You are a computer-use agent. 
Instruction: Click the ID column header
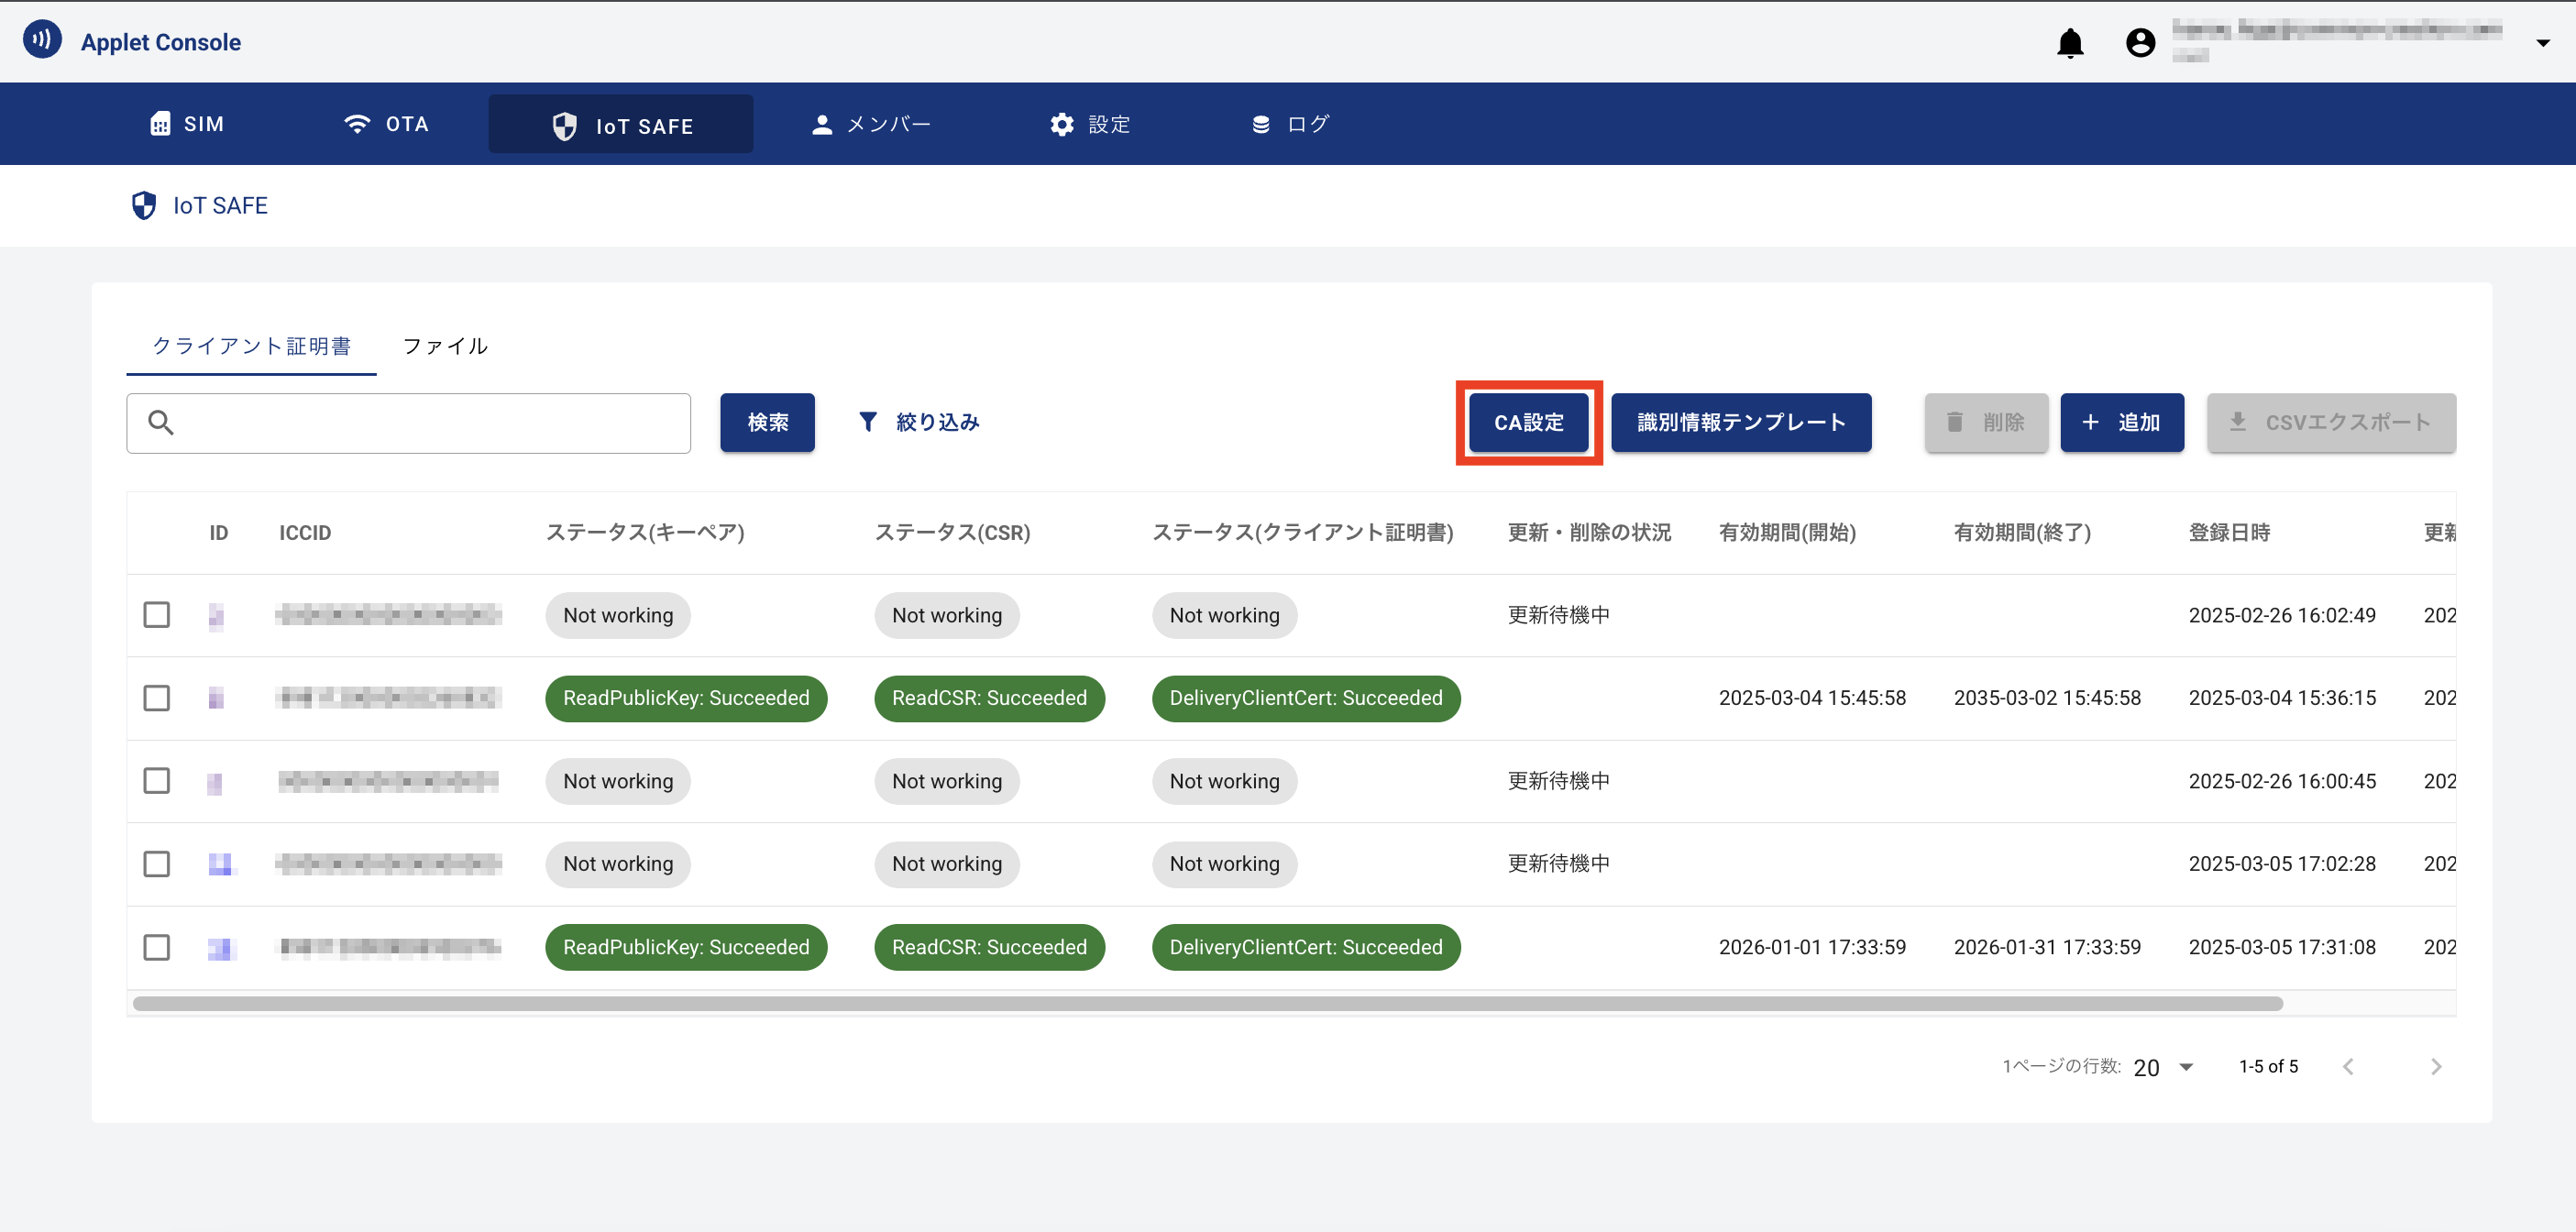point(219,533)
